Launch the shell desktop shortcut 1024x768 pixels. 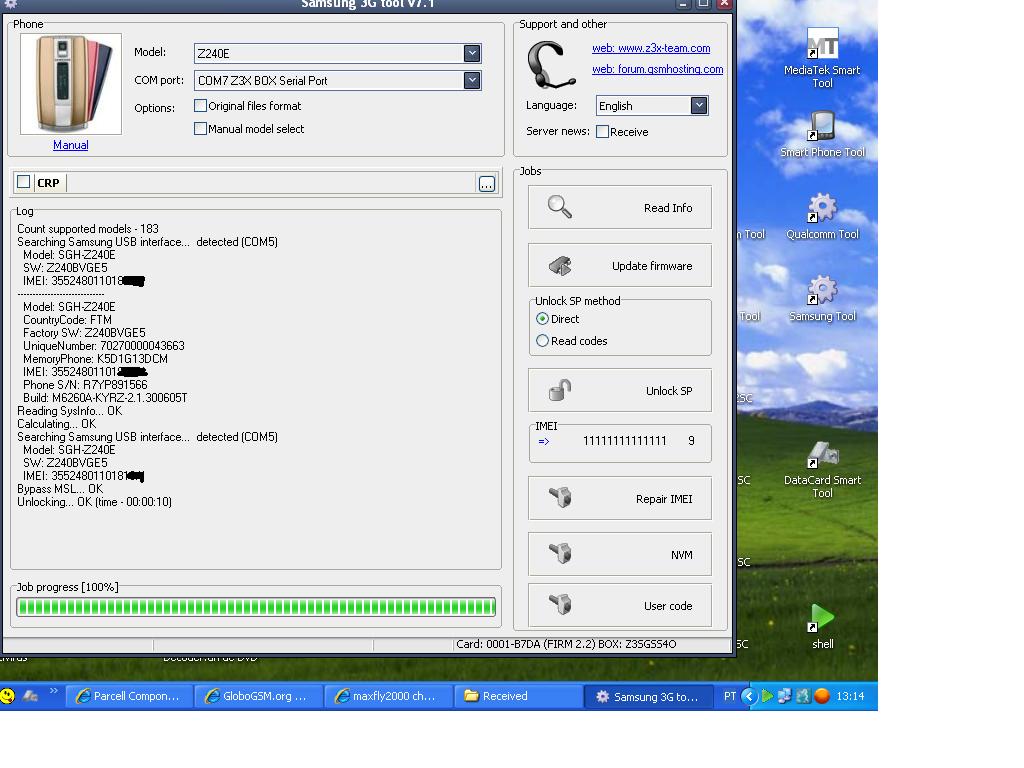pyautogui.click(x=822, y=627)
